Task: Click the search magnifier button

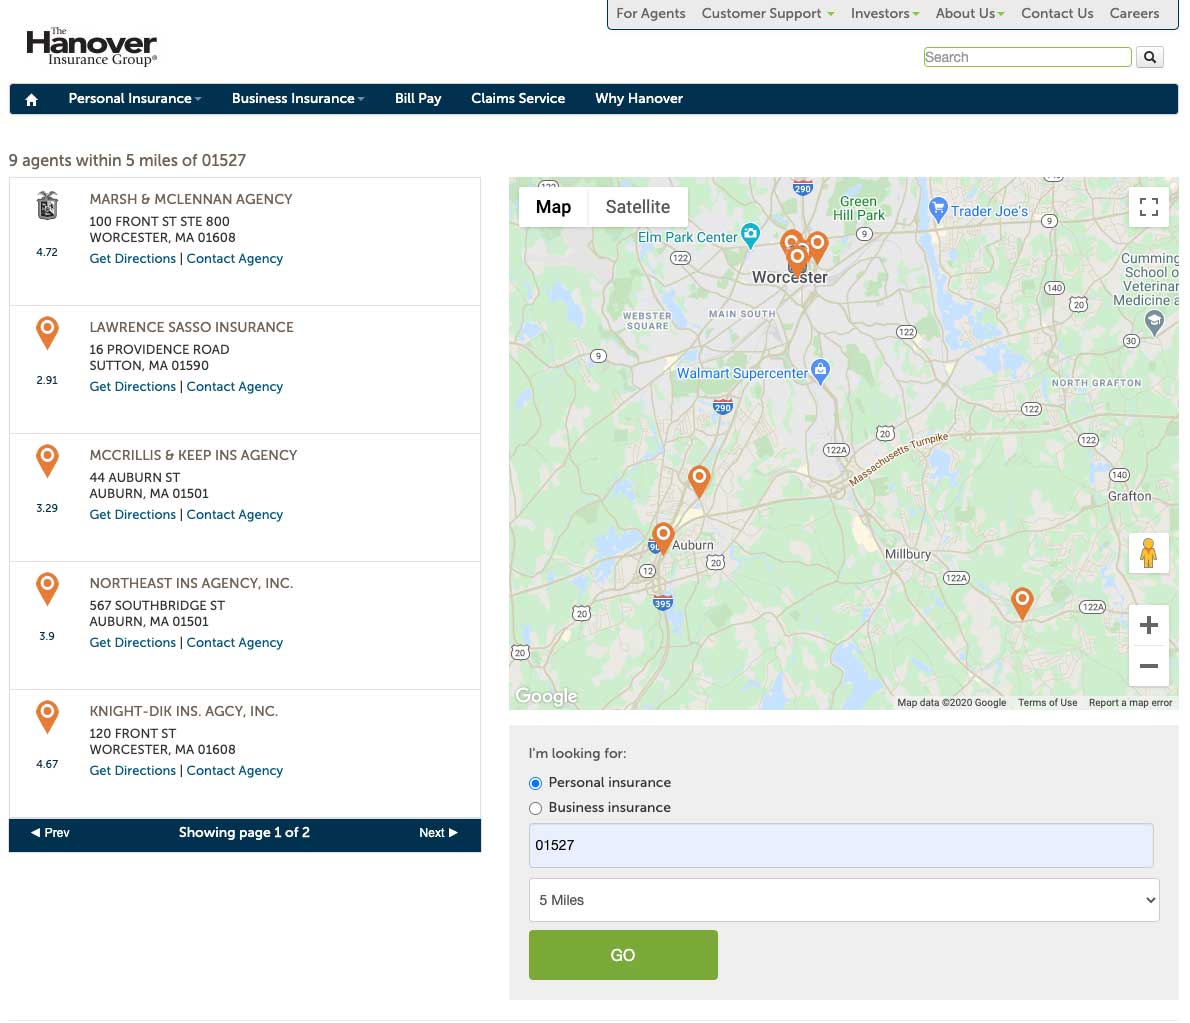Action: (x=1150, y=57)
